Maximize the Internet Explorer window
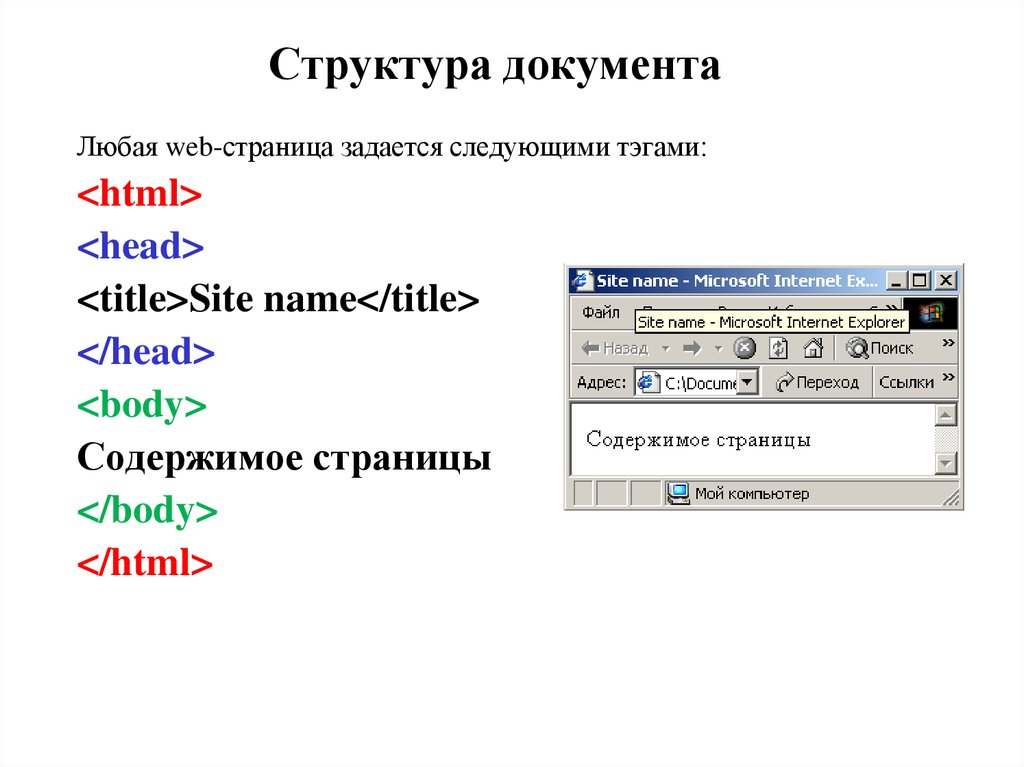The image size is (1024, 767). point(920,281)
